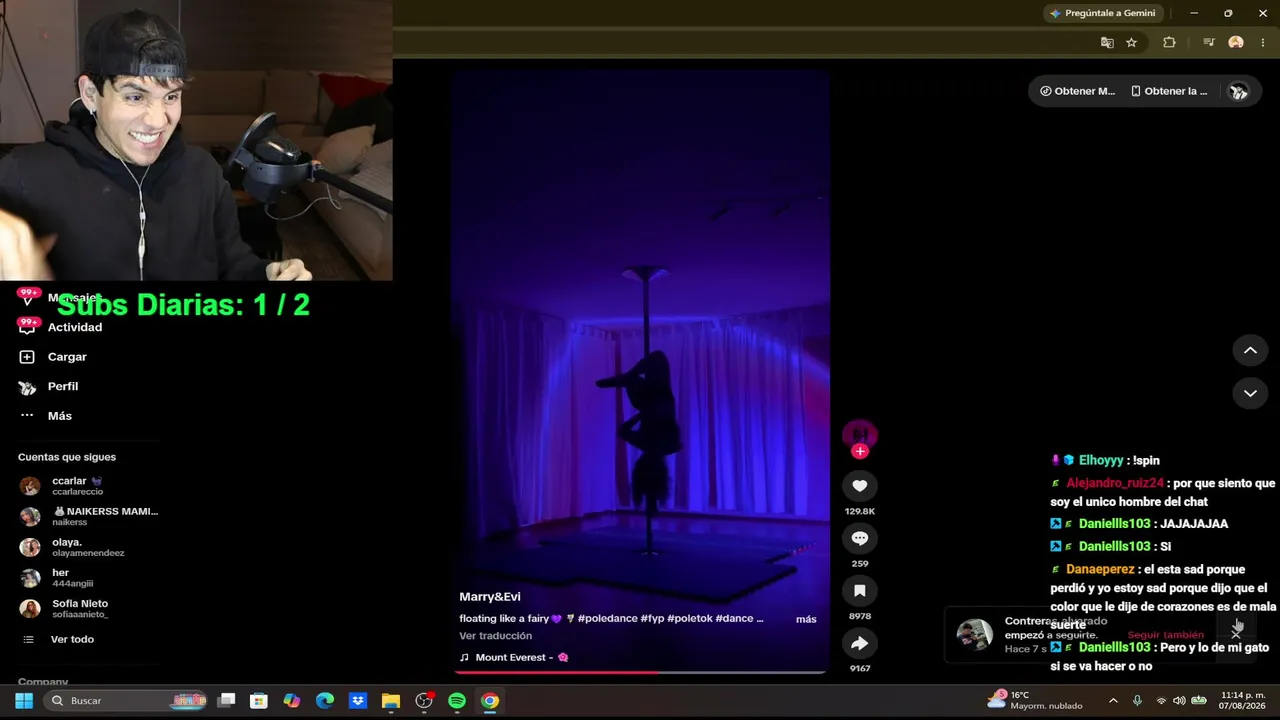This screenshot has height=720, width=1280.
Task: Click the translate page icon
Action: point(1107,43)
